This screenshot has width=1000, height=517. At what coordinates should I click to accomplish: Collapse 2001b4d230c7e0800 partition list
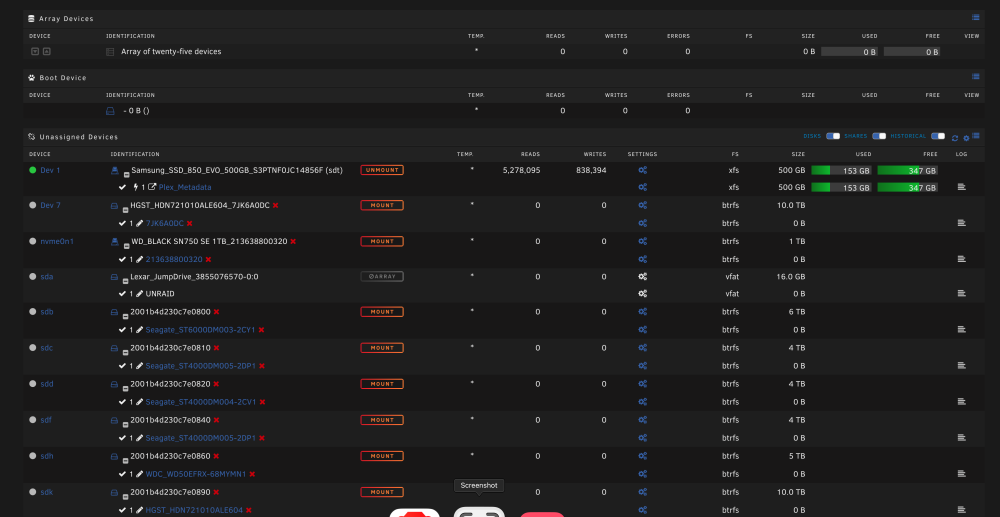(x=126, y=315)
